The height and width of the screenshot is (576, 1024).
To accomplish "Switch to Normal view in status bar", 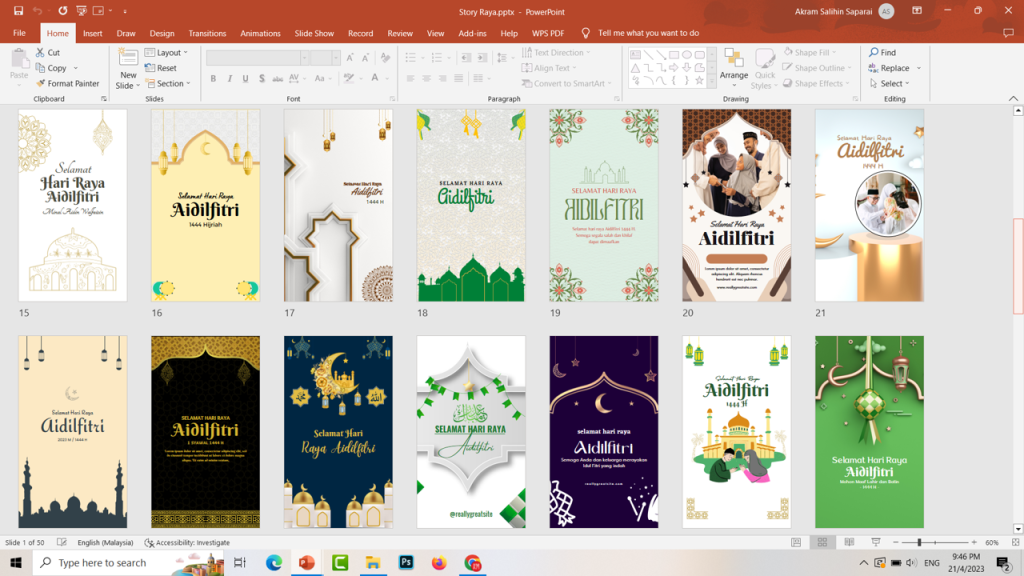I will tap(796, 542).
